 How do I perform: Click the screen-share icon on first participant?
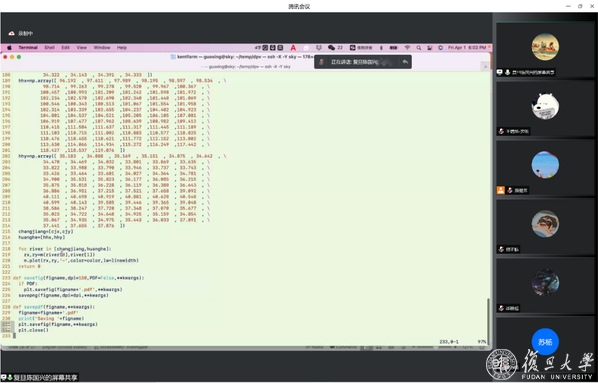500,72
